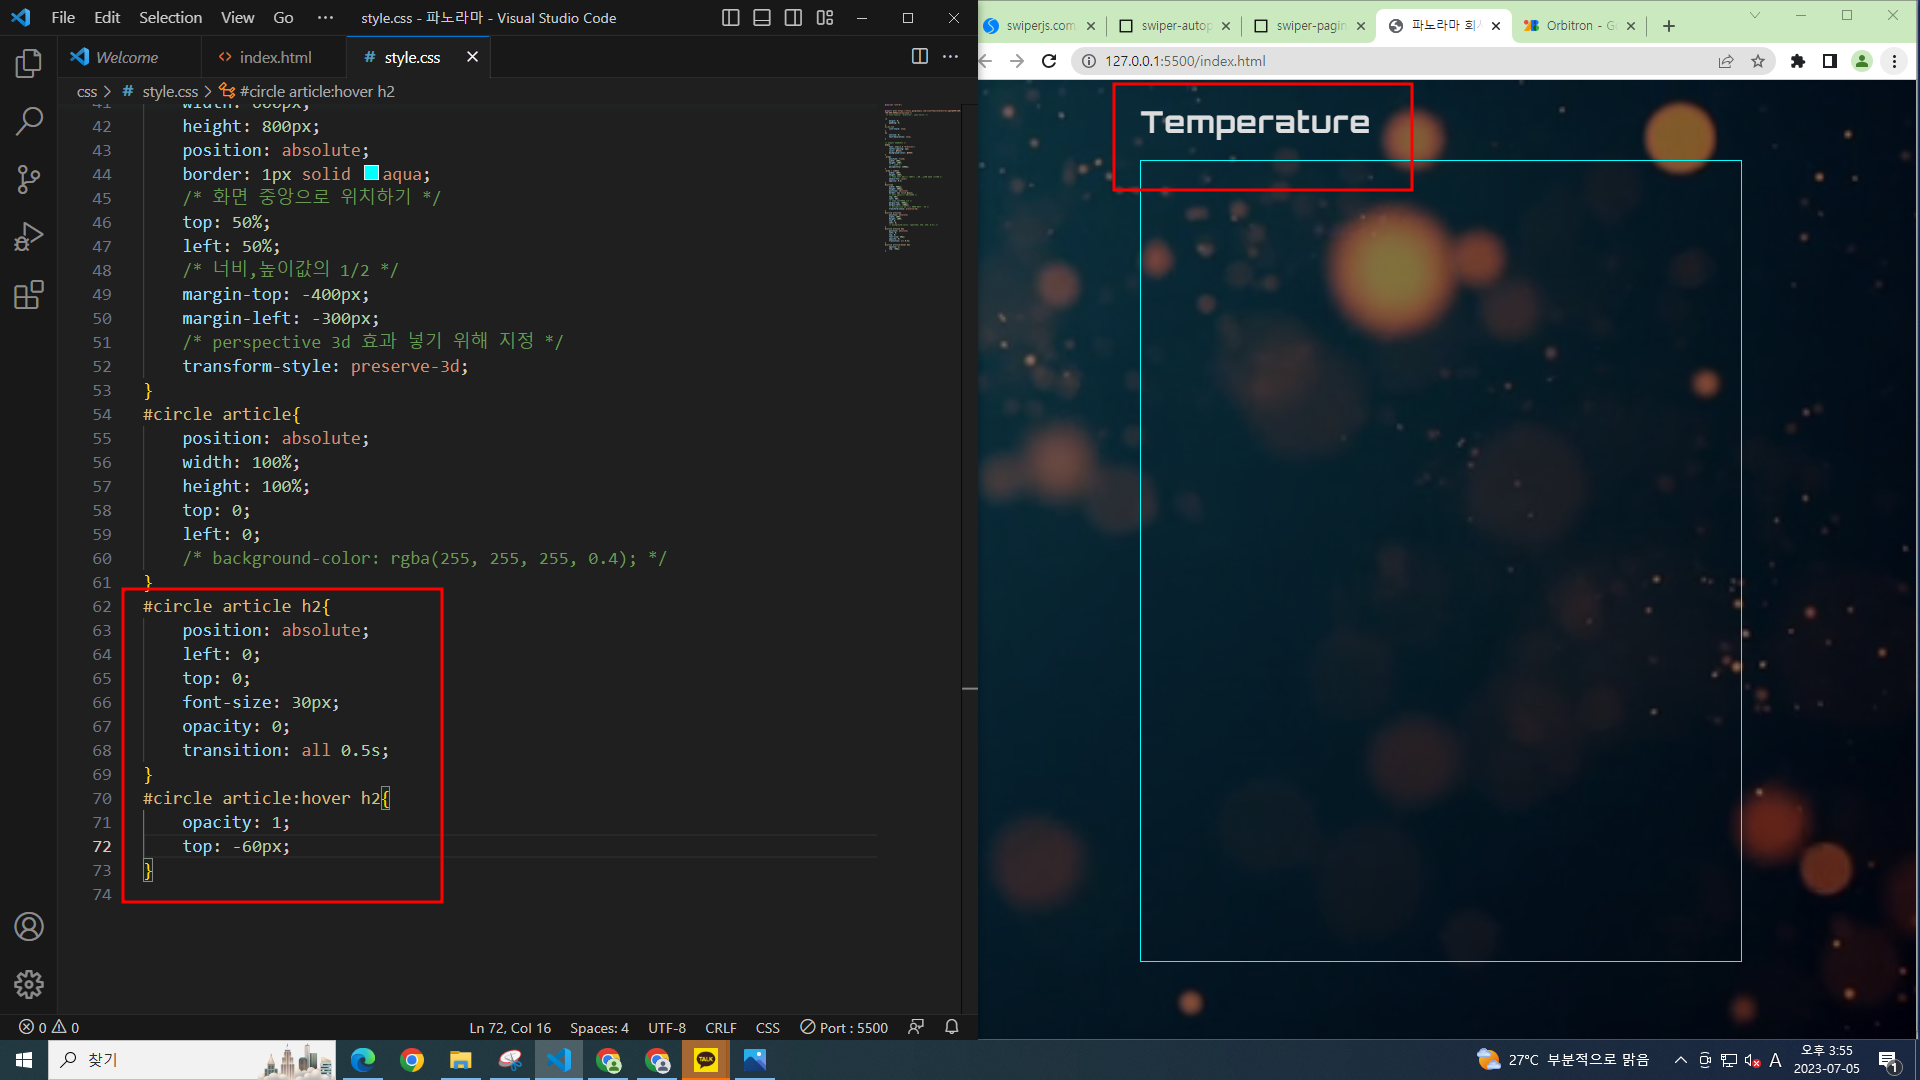This screenshot has width=1920, height=1080.
Task: Click the aqua color swatch on line 44
Action: [x=371, y=173]
